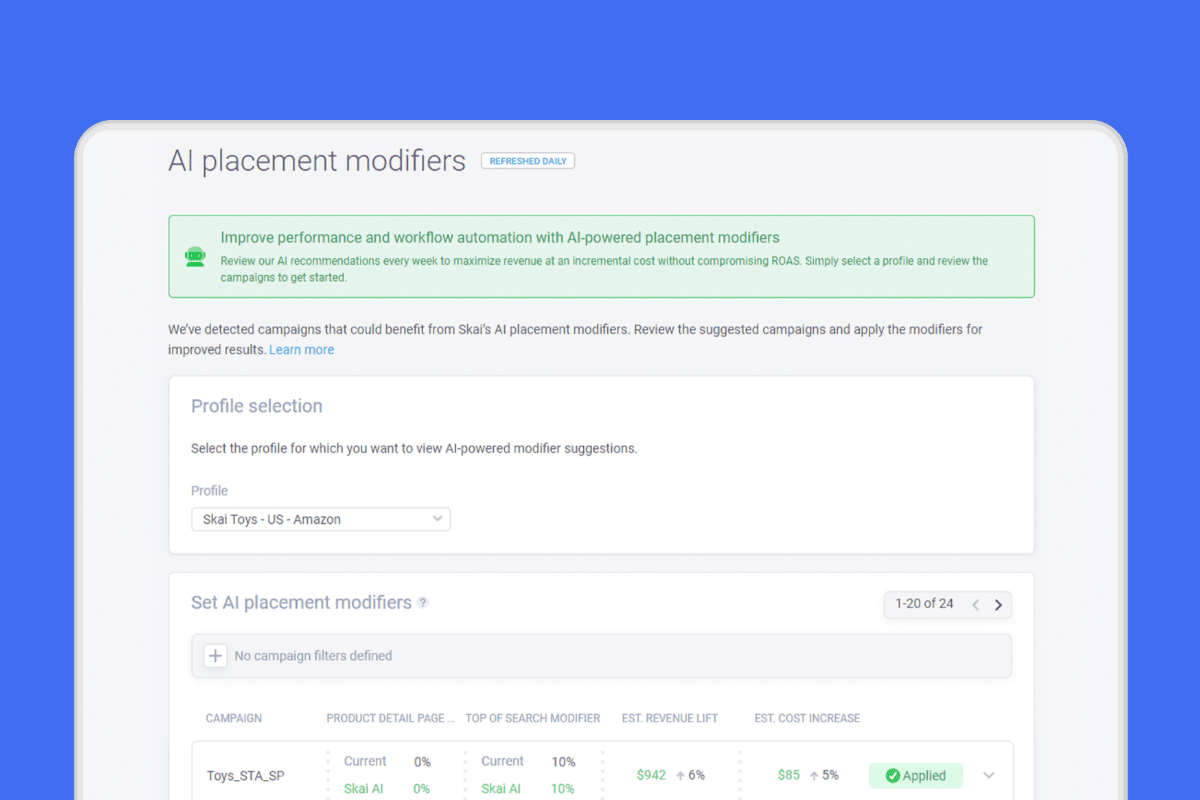Click the previous page arrow in pagination
Viewport: 1200px width, 800px height.
point(975,604)
